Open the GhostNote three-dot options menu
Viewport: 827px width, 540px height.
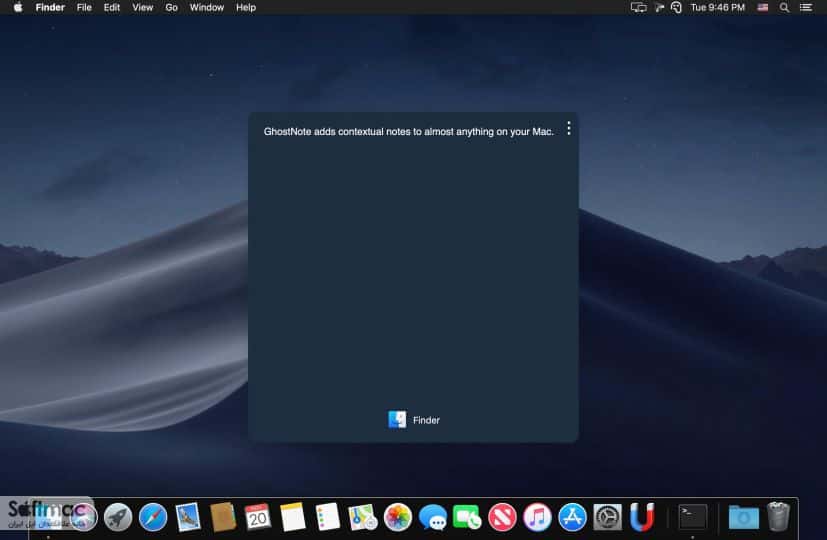pos(569,128)
